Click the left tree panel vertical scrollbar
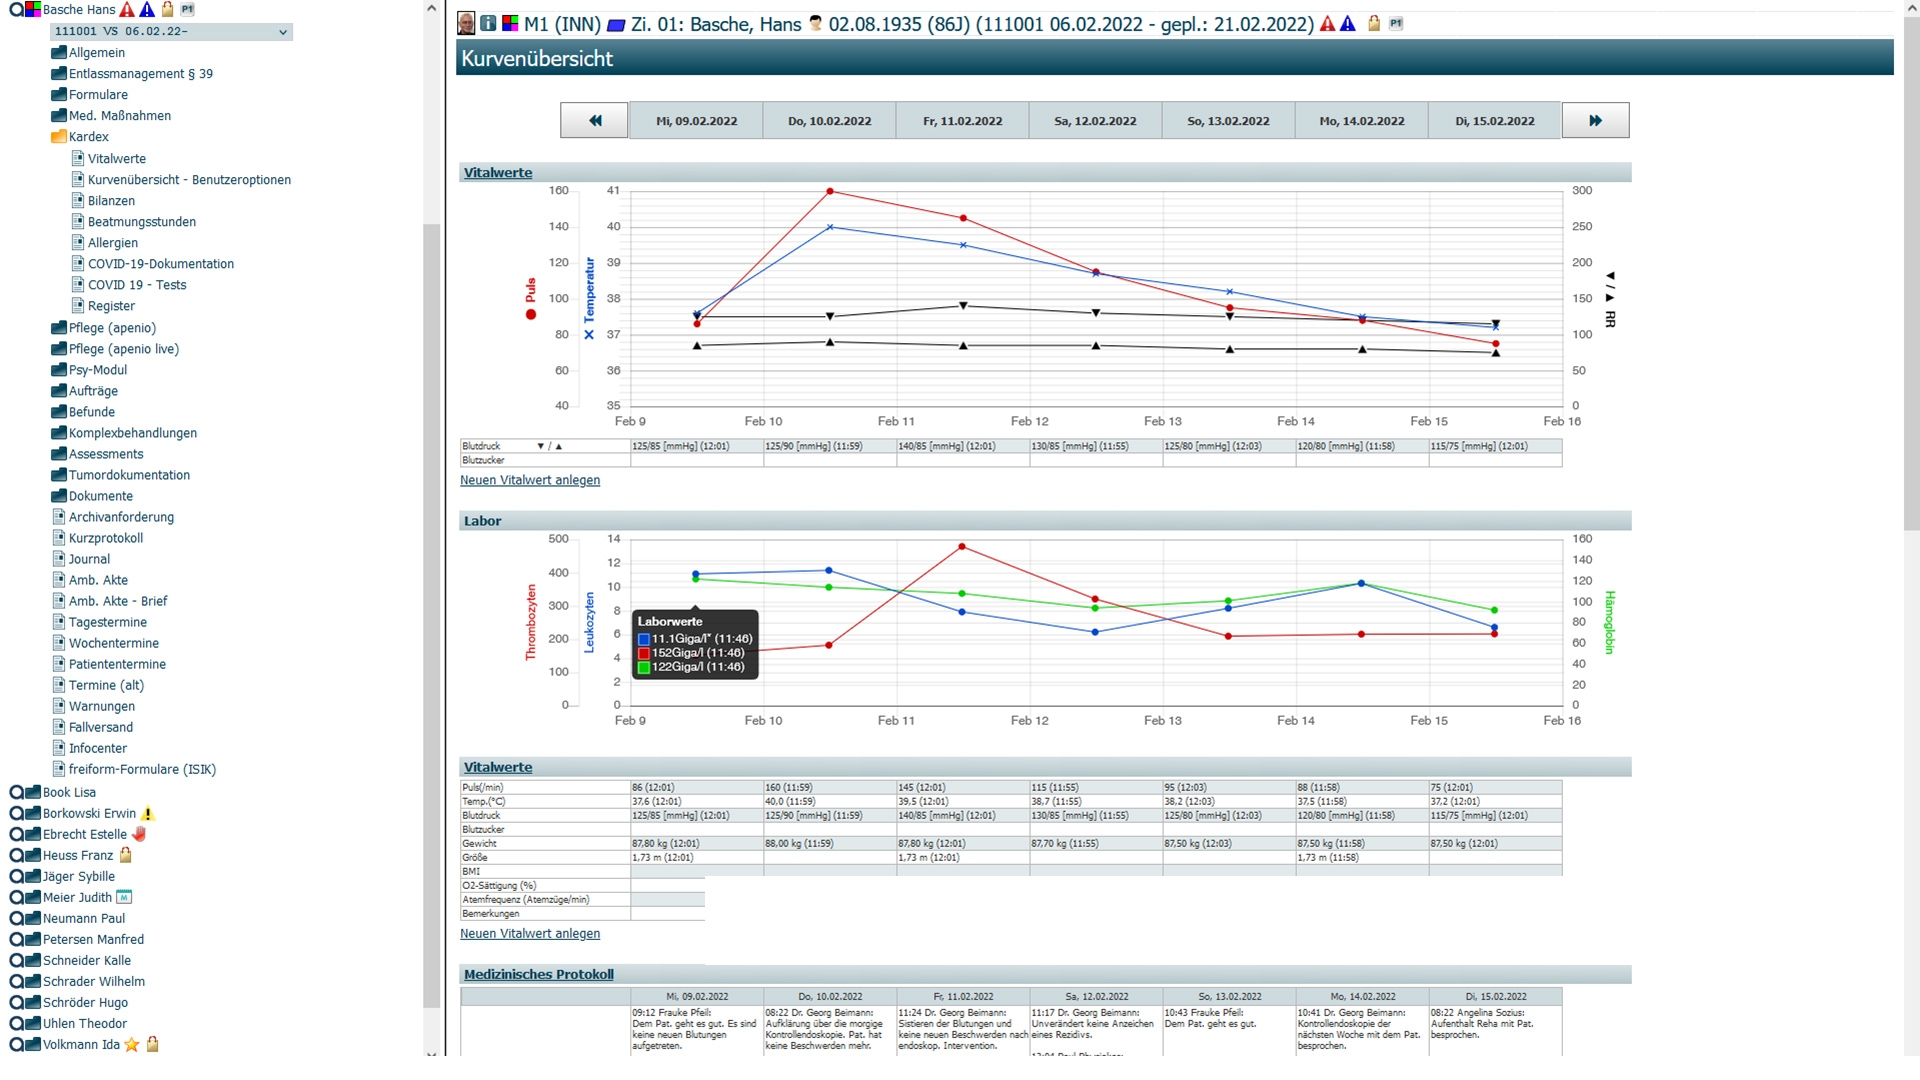This screenshot has width=1920, height=1080. [431, 600]
